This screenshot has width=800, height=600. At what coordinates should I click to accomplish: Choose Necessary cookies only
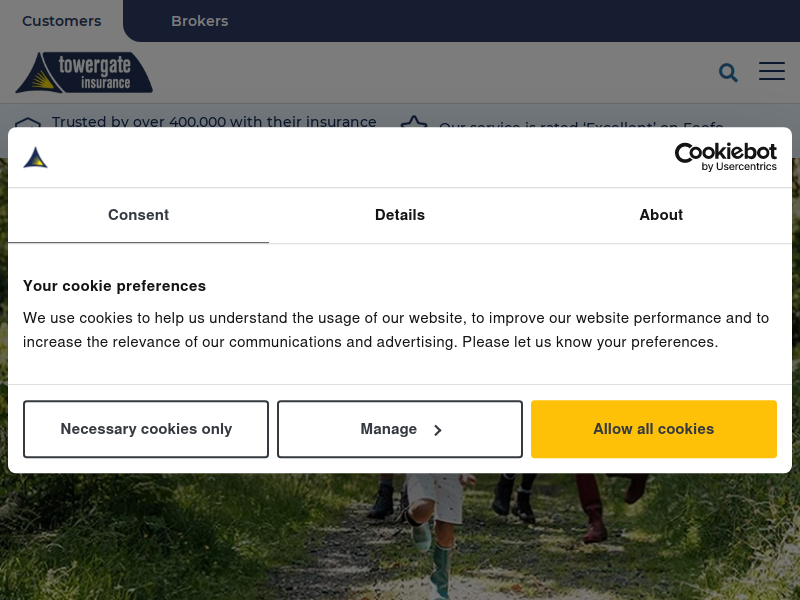(x=146, y=429)
